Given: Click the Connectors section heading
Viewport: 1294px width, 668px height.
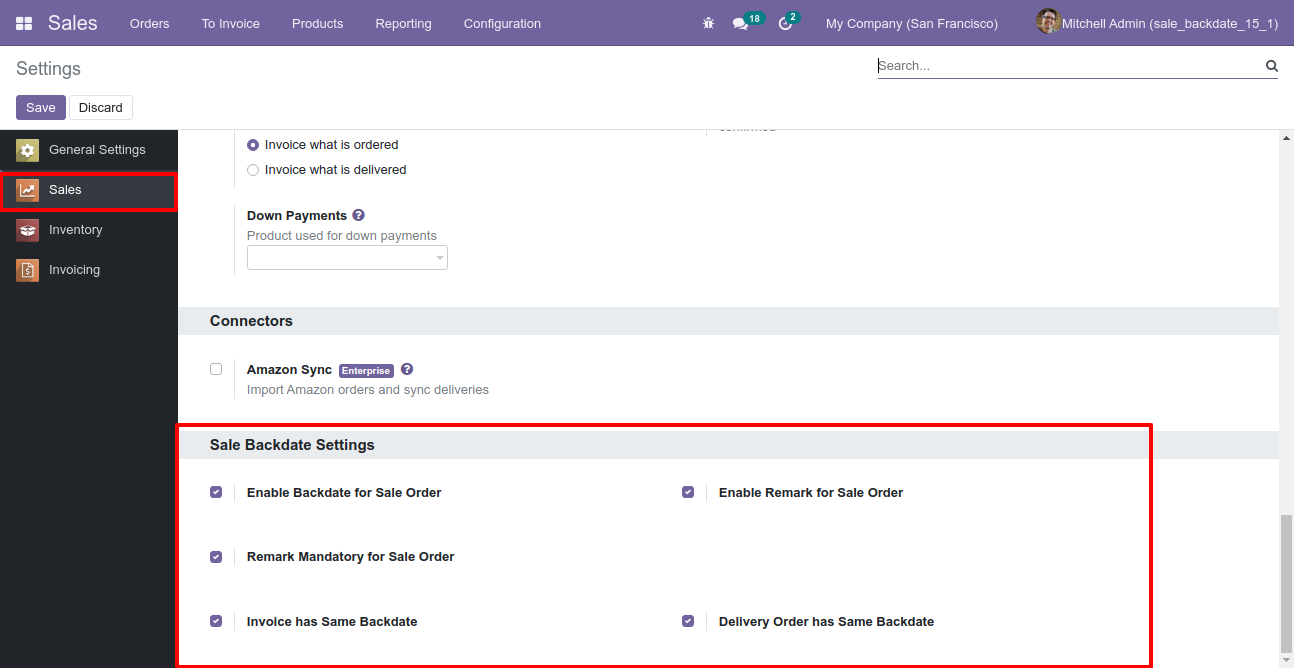Looking at the screenshot, I should (x=251, y=321).
